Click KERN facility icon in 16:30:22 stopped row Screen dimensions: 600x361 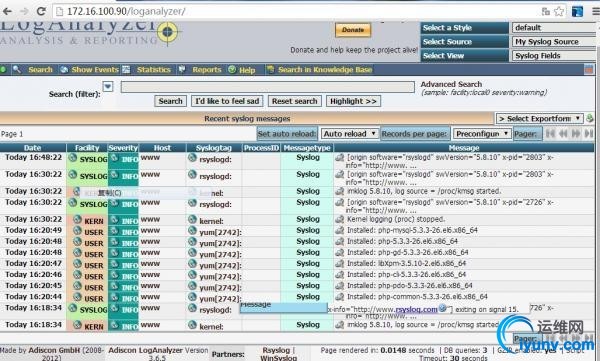[x=78, y=219]
